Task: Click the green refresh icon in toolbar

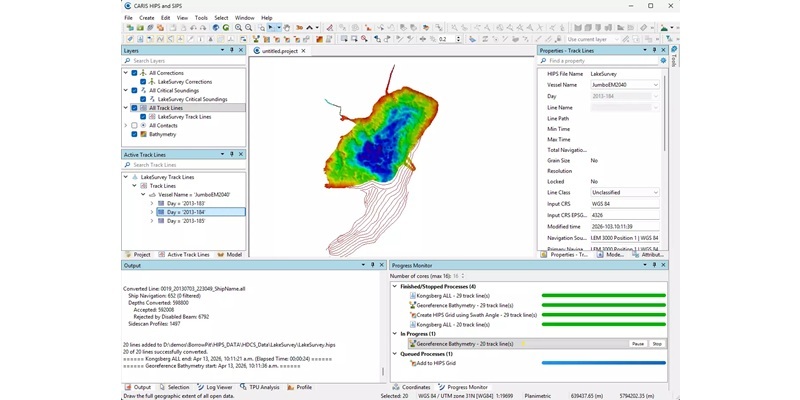Action: pyautogui.click(x=226, y=28)
